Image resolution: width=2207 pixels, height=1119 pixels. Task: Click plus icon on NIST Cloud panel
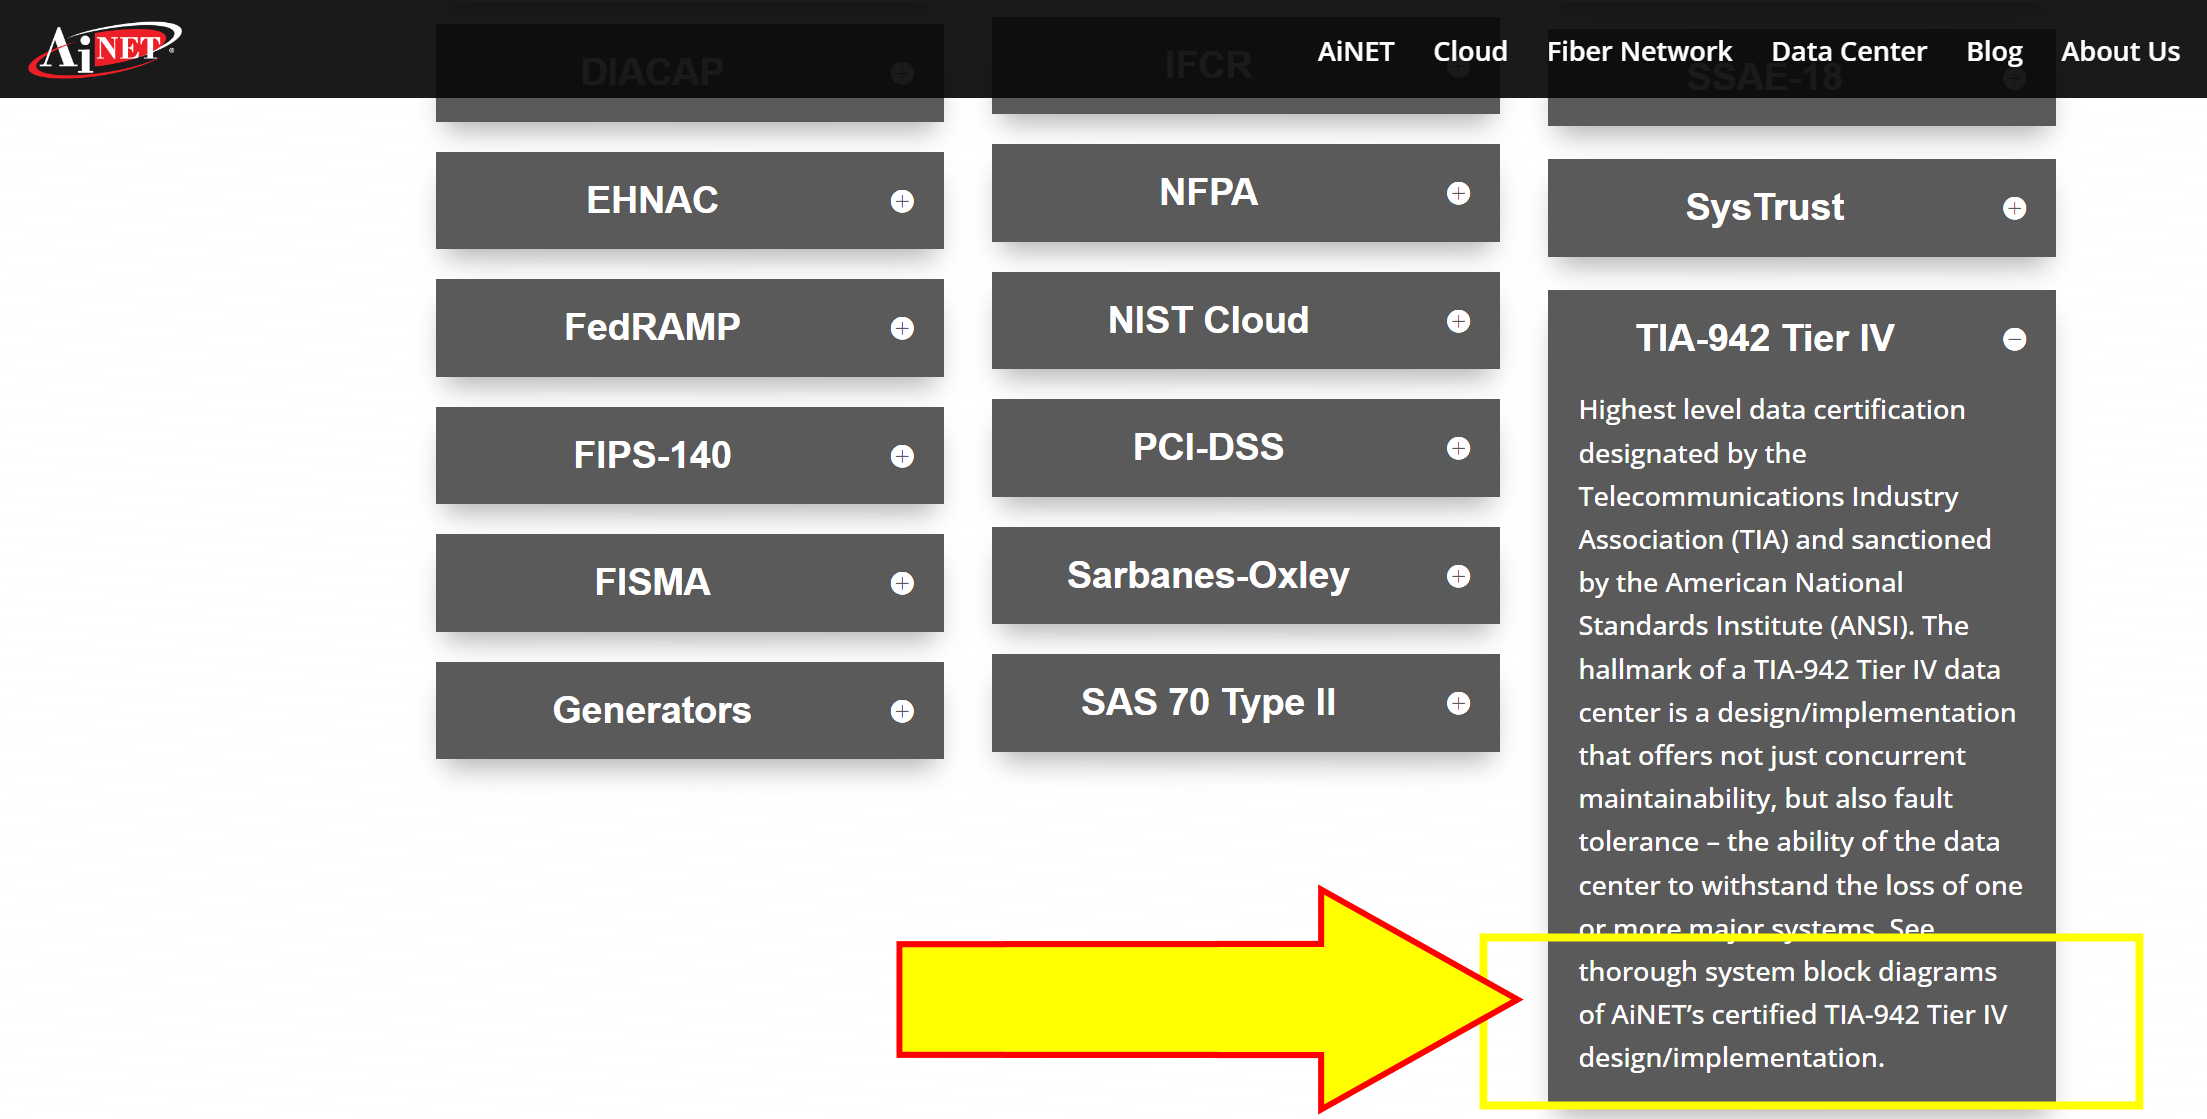click(x=1458, y=321)
